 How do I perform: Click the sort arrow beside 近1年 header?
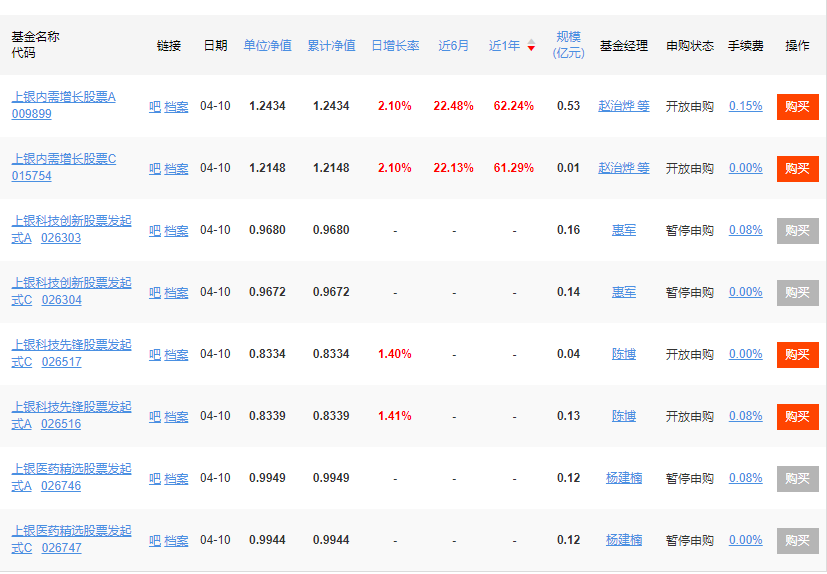pyautogui.click(x=531, y=46)
